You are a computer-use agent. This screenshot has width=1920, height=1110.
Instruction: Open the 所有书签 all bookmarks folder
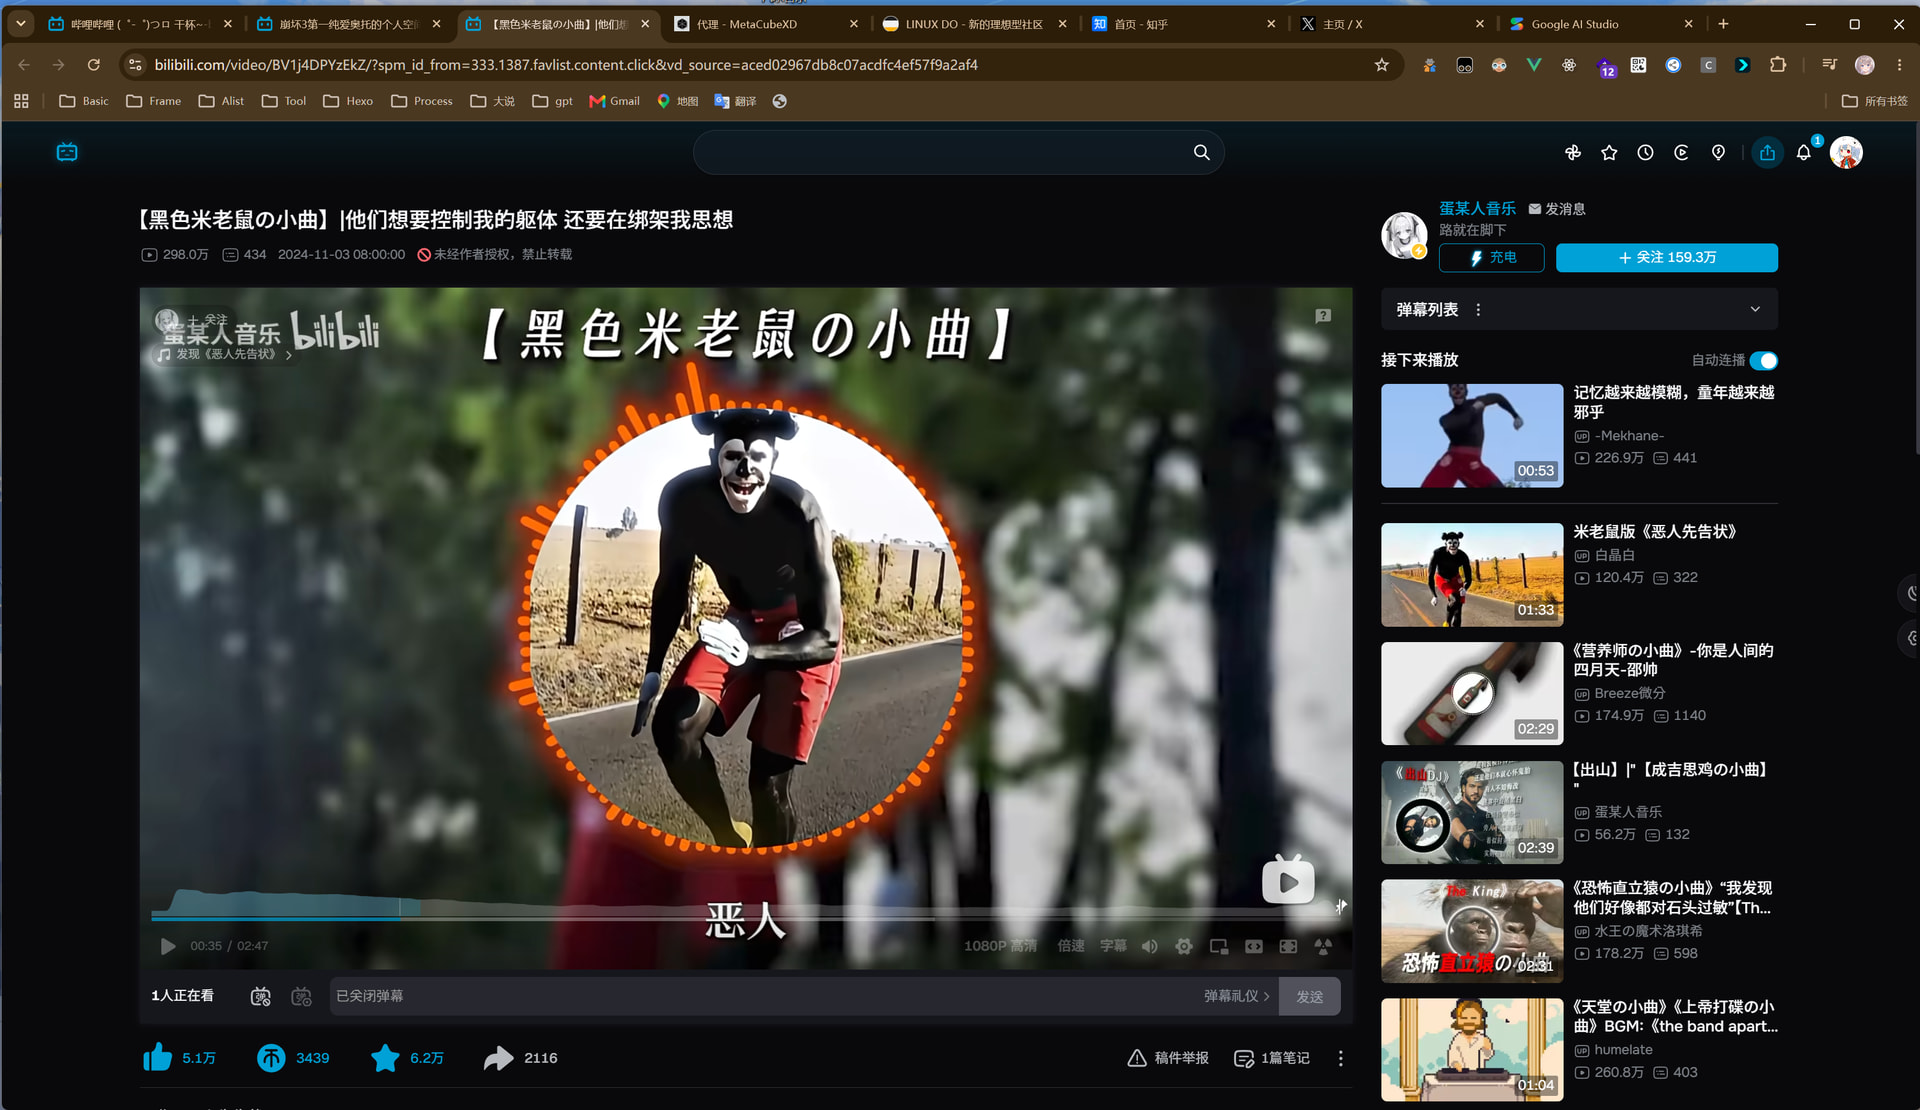tap(1874, 101)
